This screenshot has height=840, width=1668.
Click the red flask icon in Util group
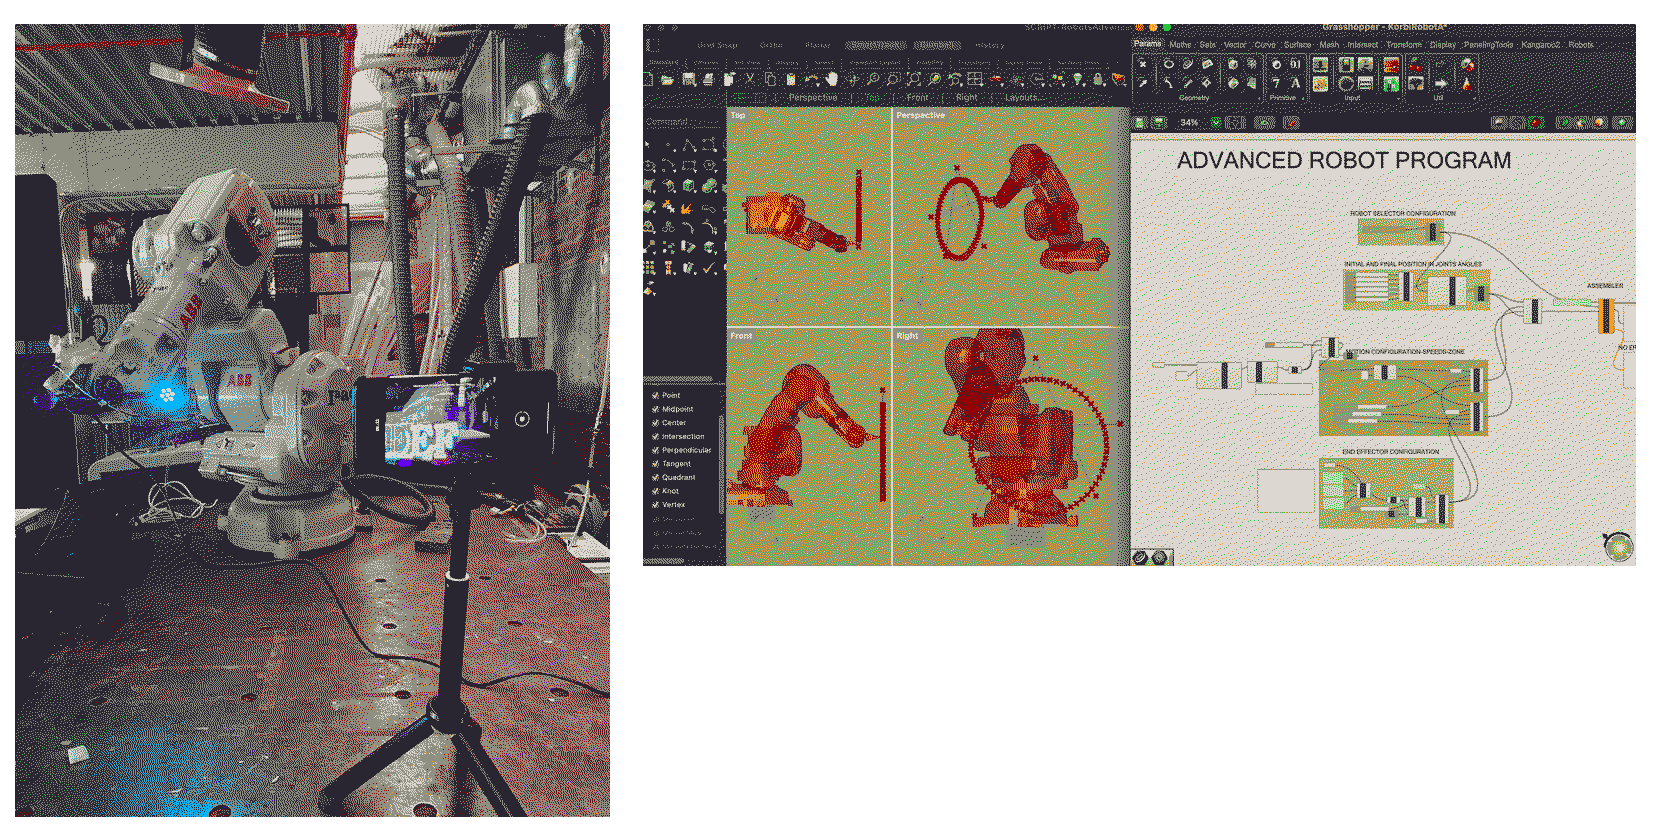[1466, 83]
